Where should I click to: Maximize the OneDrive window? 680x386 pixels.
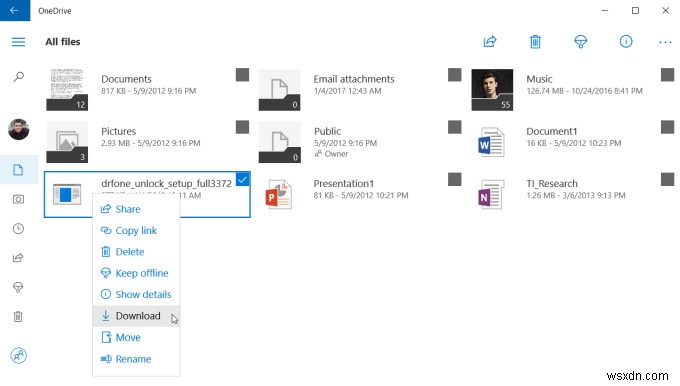635,10
